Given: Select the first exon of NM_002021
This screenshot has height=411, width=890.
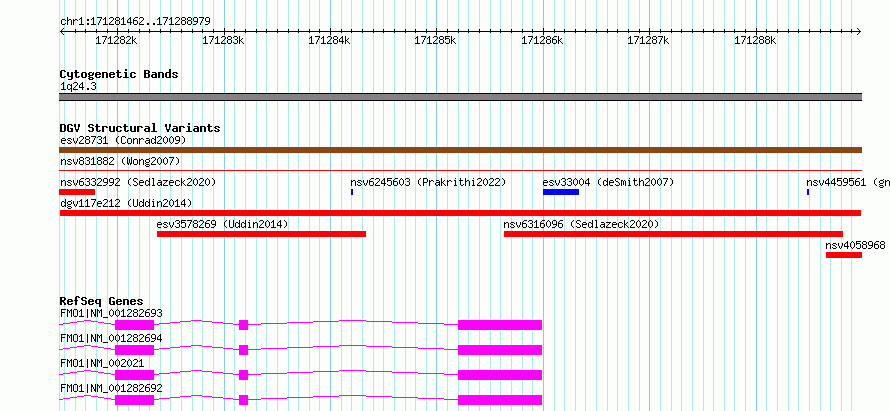Looking at the screenshot, I should click(x=135, y=375).
